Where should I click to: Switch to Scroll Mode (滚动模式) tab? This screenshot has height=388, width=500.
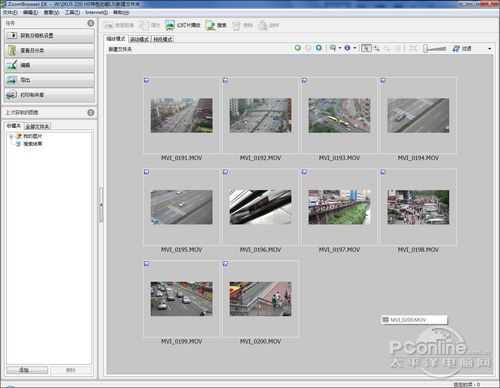[139, 39]
